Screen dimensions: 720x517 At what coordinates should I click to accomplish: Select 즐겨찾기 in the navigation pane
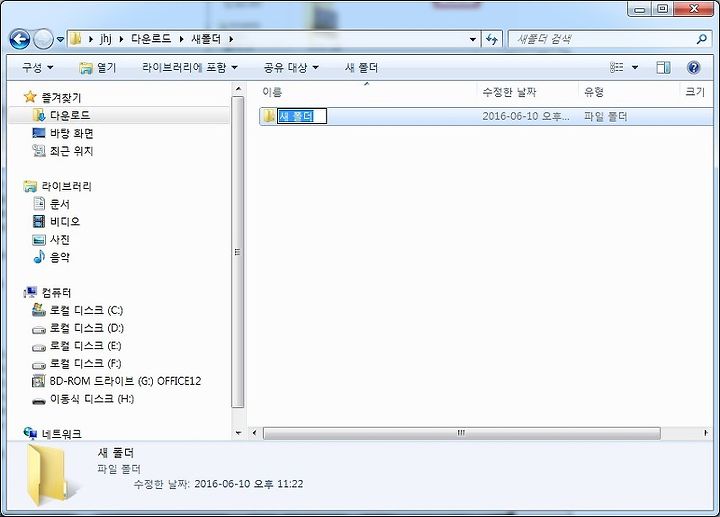(x=61, y=97)
